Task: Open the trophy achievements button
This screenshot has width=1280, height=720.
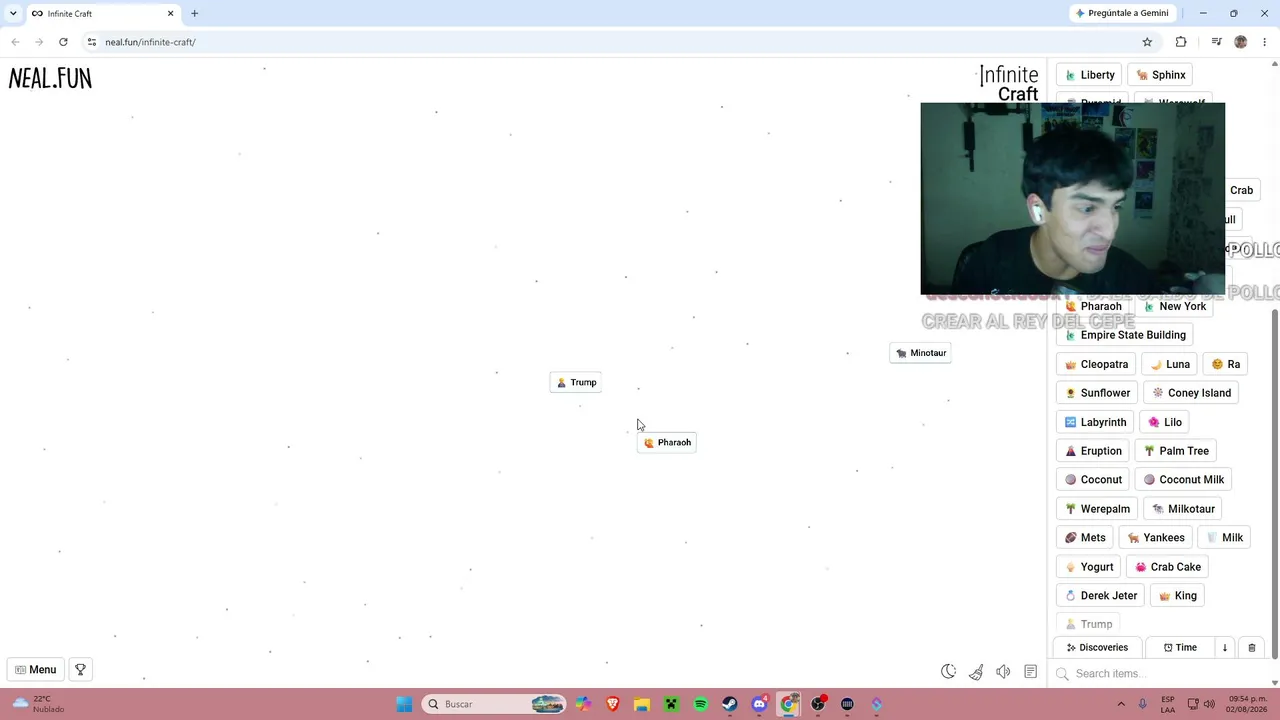Action: [80, 670]
